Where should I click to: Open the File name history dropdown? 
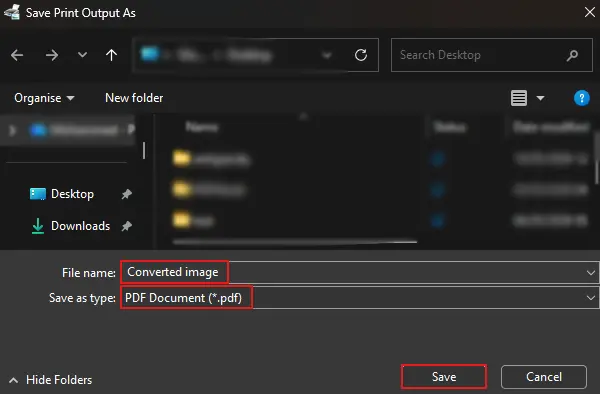tap(591, 273)
